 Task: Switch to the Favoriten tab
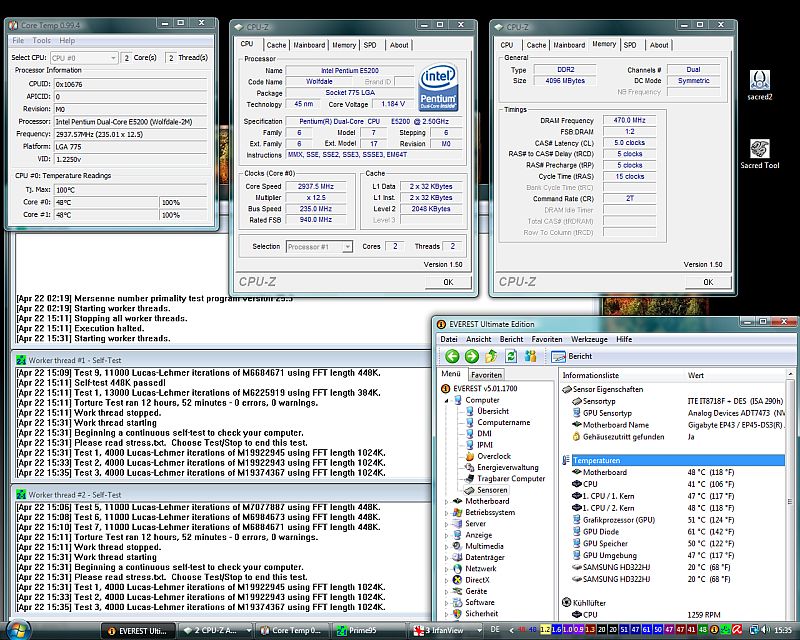pyautogui.click(x=487, y=374)
